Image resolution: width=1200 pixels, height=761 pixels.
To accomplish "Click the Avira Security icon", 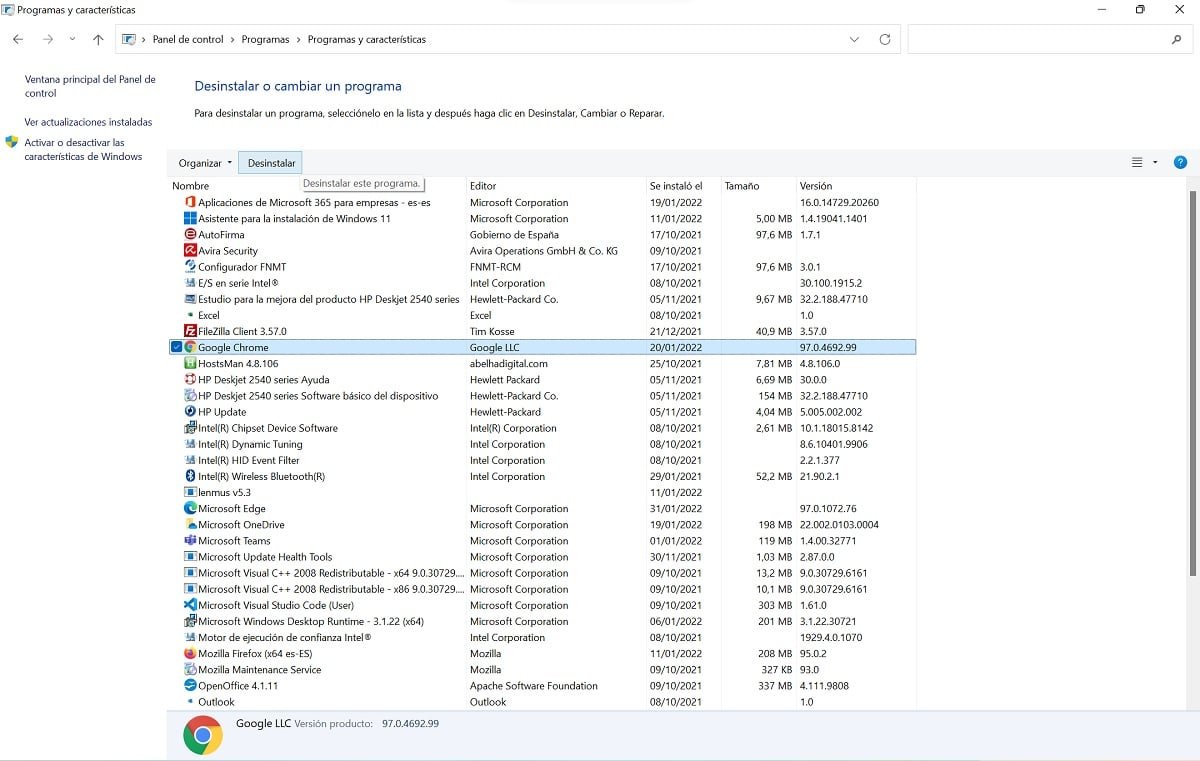I will (x=190, y=251).
